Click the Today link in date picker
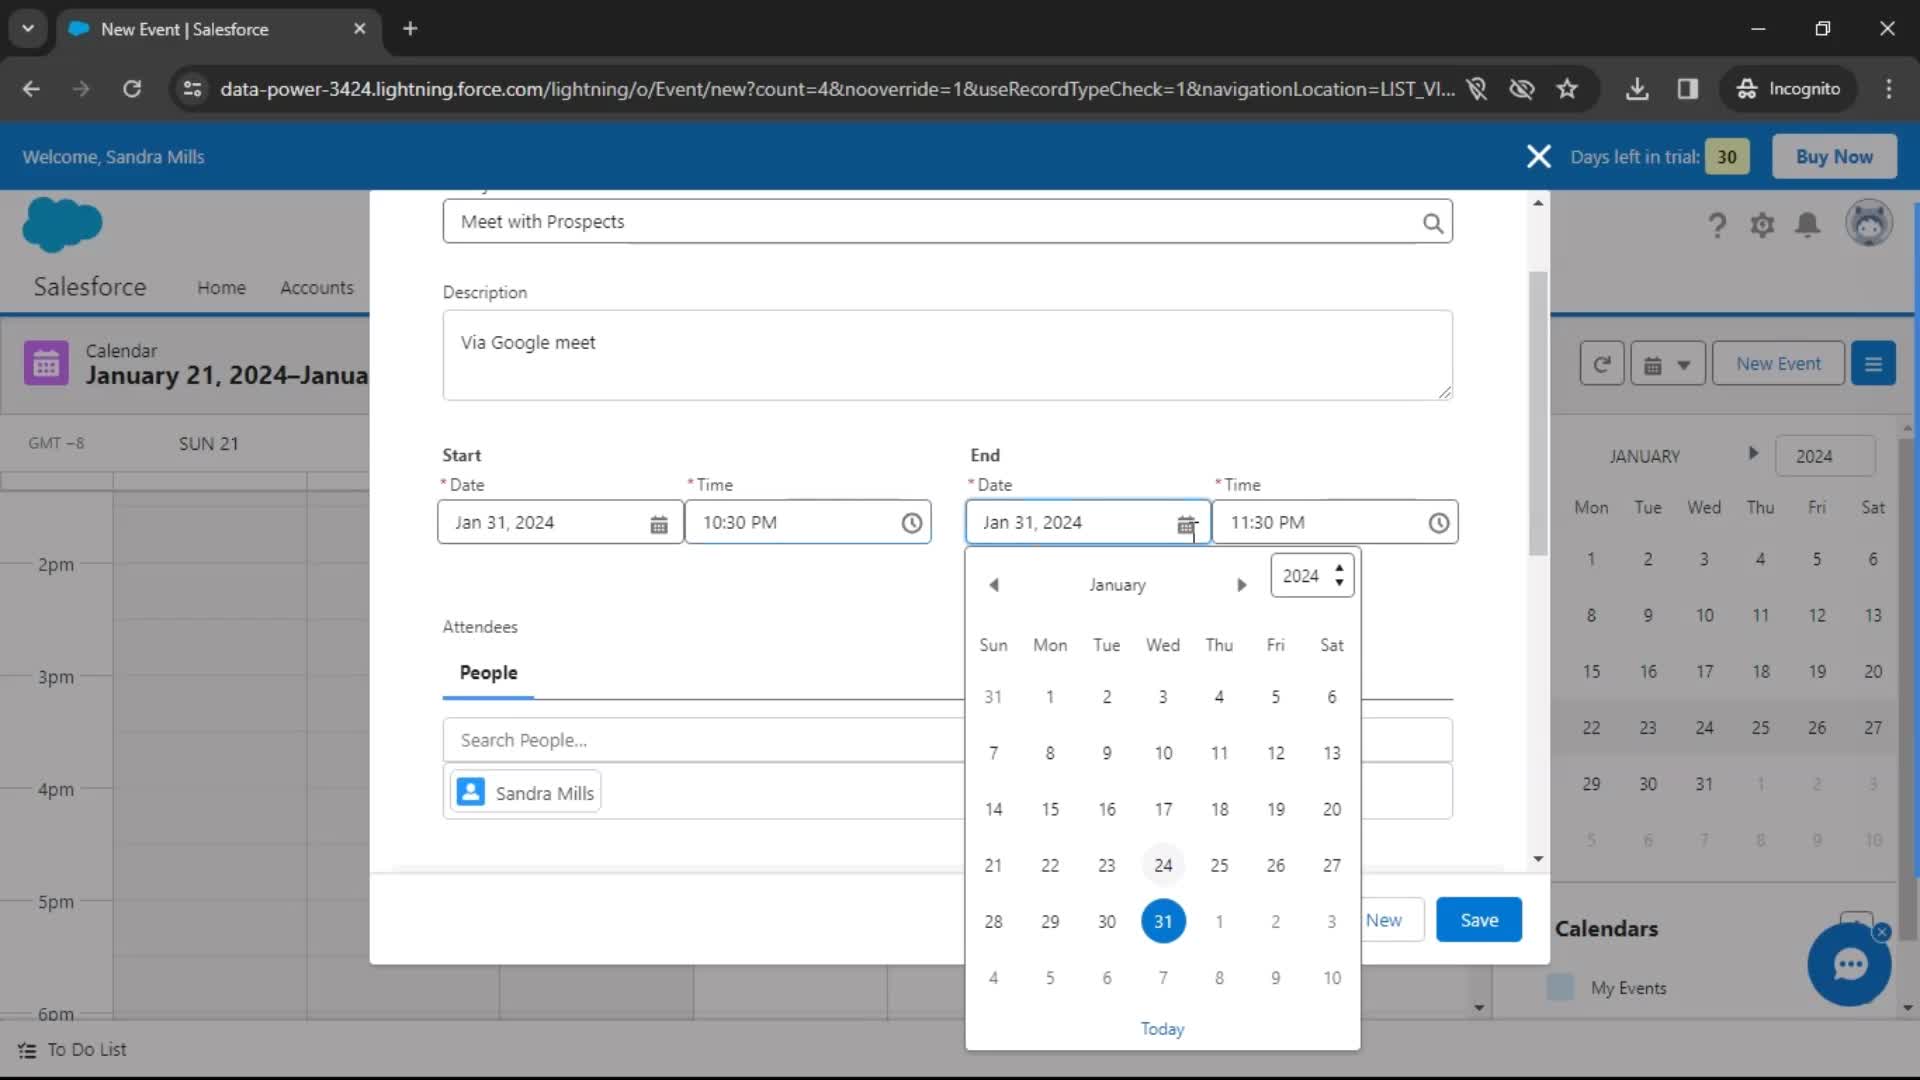This screenshot has width=1920, height=1080. [x=1162, y=1029]
